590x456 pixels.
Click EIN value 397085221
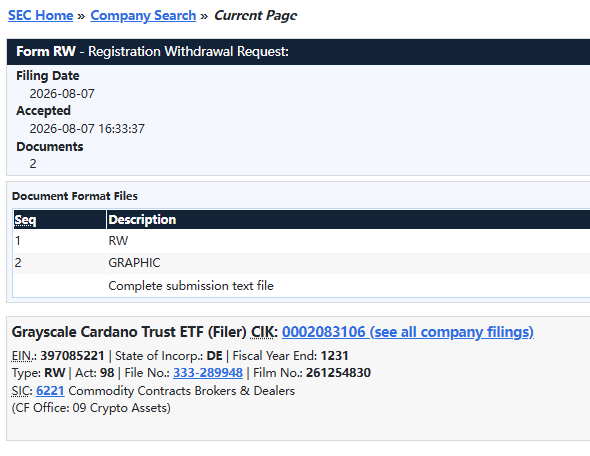click(72, 356)
